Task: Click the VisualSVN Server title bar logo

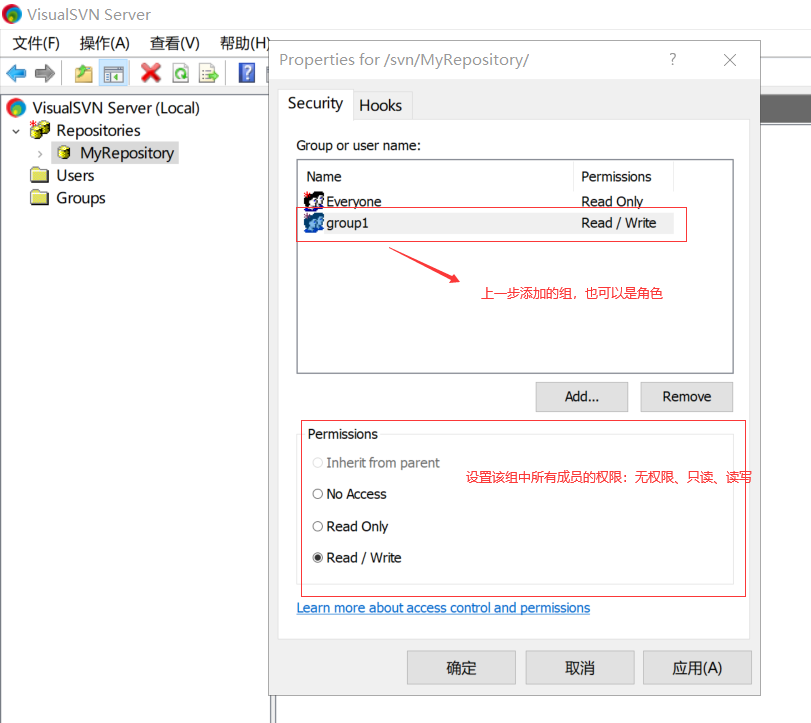Action: (x=12, y=14)
